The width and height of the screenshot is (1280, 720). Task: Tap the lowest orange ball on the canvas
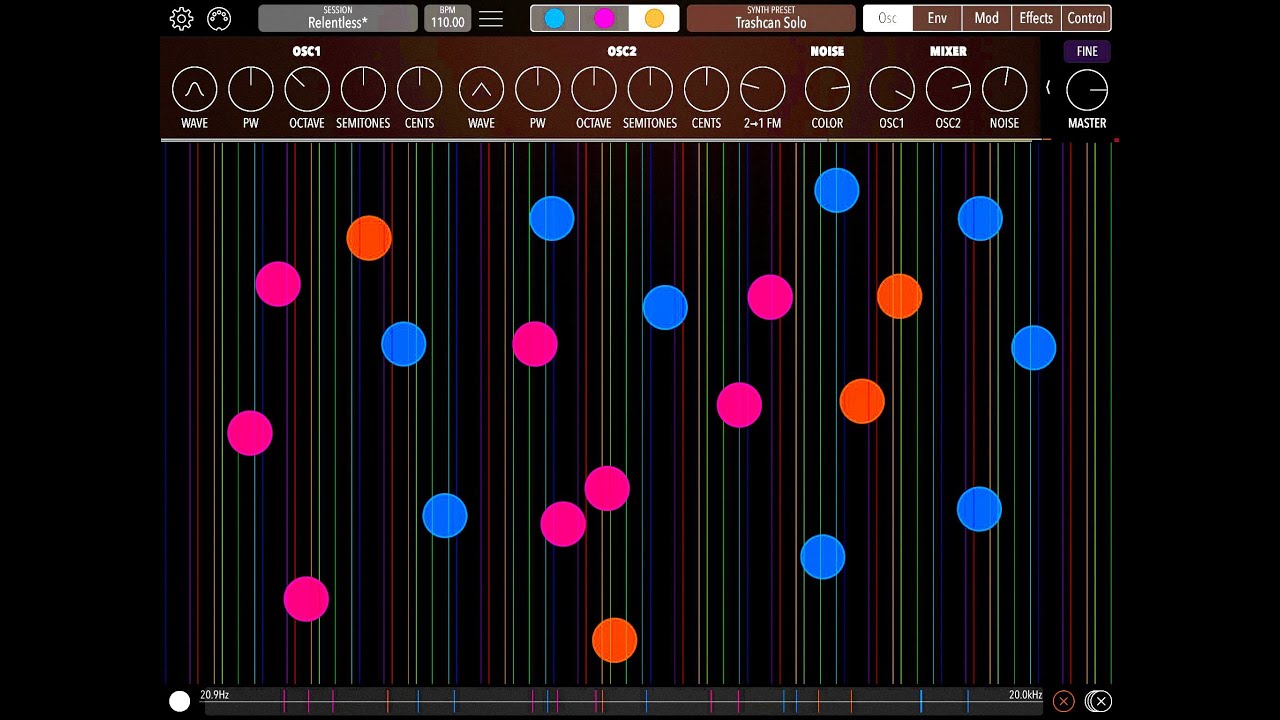click(614, 640)
